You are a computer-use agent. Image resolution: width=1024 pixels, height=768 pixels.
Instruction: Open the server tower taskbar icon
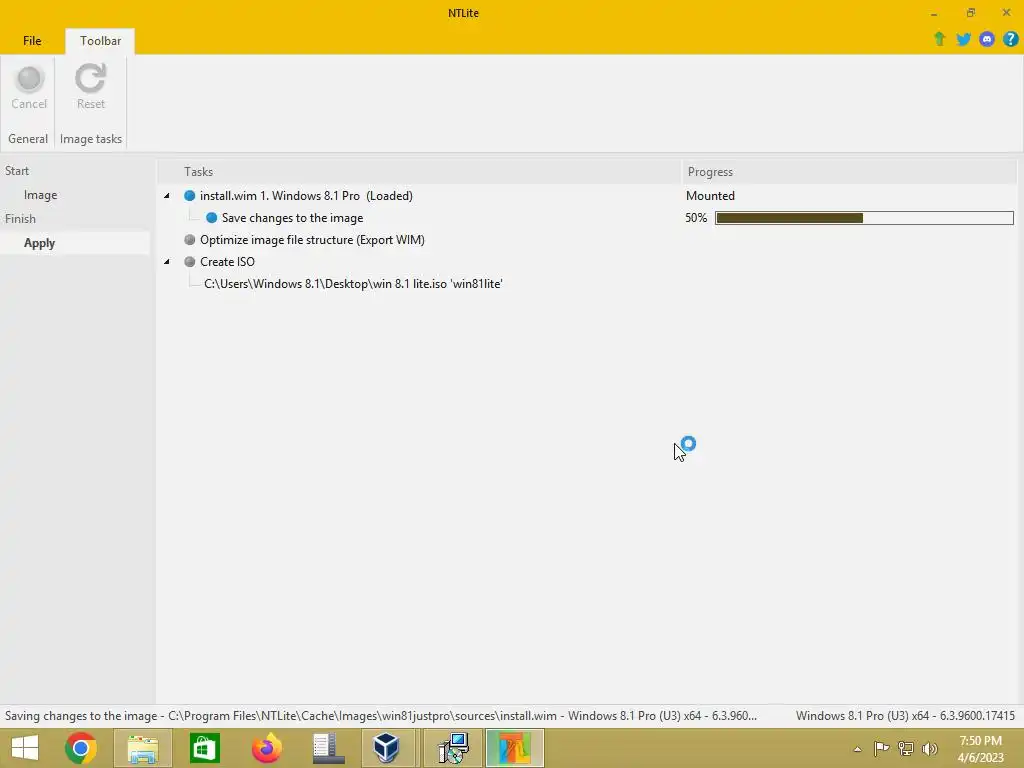point(328,748)
